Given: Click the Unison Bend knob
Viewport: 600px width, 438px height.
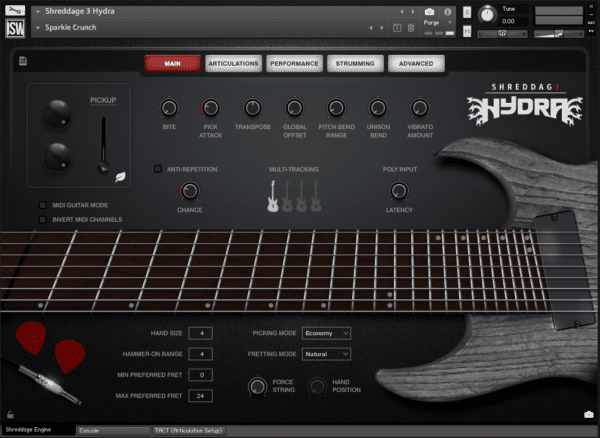Looking at the screenshot, I should coord(378,108).
